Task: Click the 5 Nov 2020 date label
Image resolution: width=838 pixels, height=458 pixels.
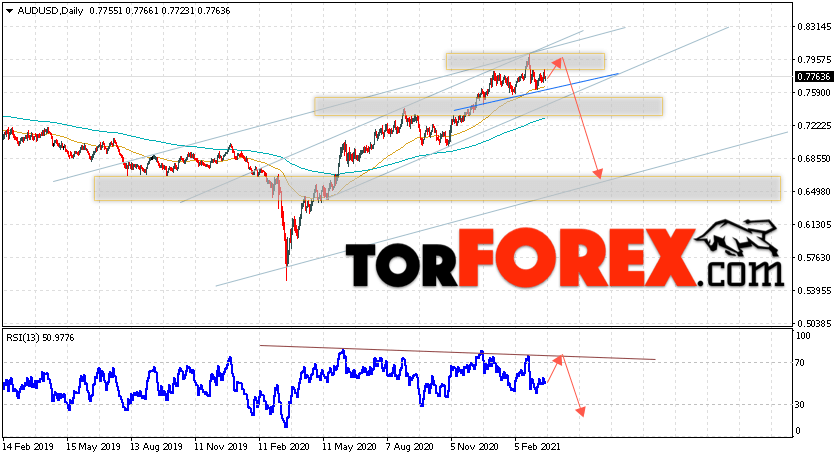Action: 474,446
